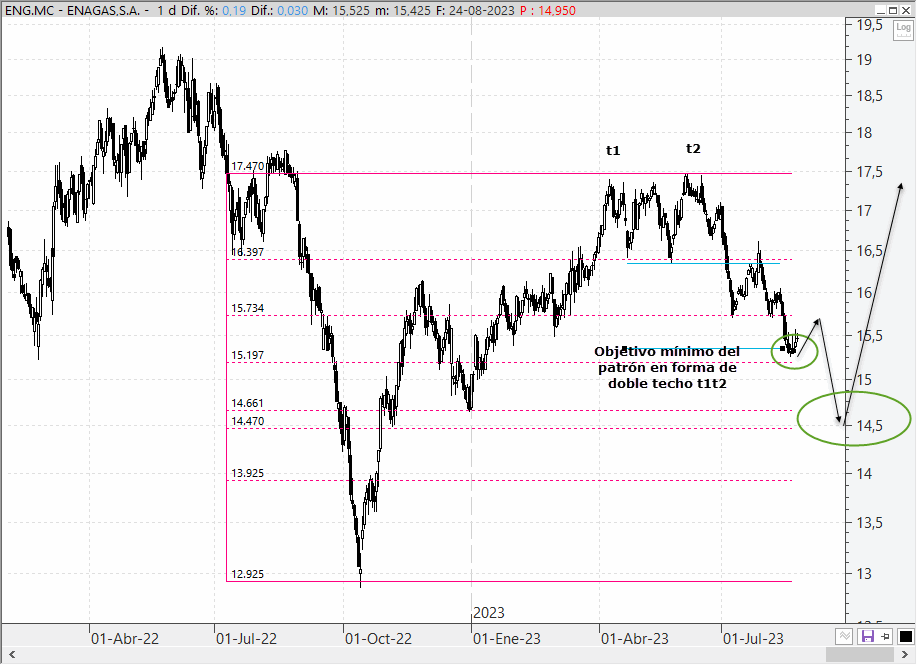Click the Fibonacci label 13.925
Screen dimensions: 917x665
[x=247, y=473]
